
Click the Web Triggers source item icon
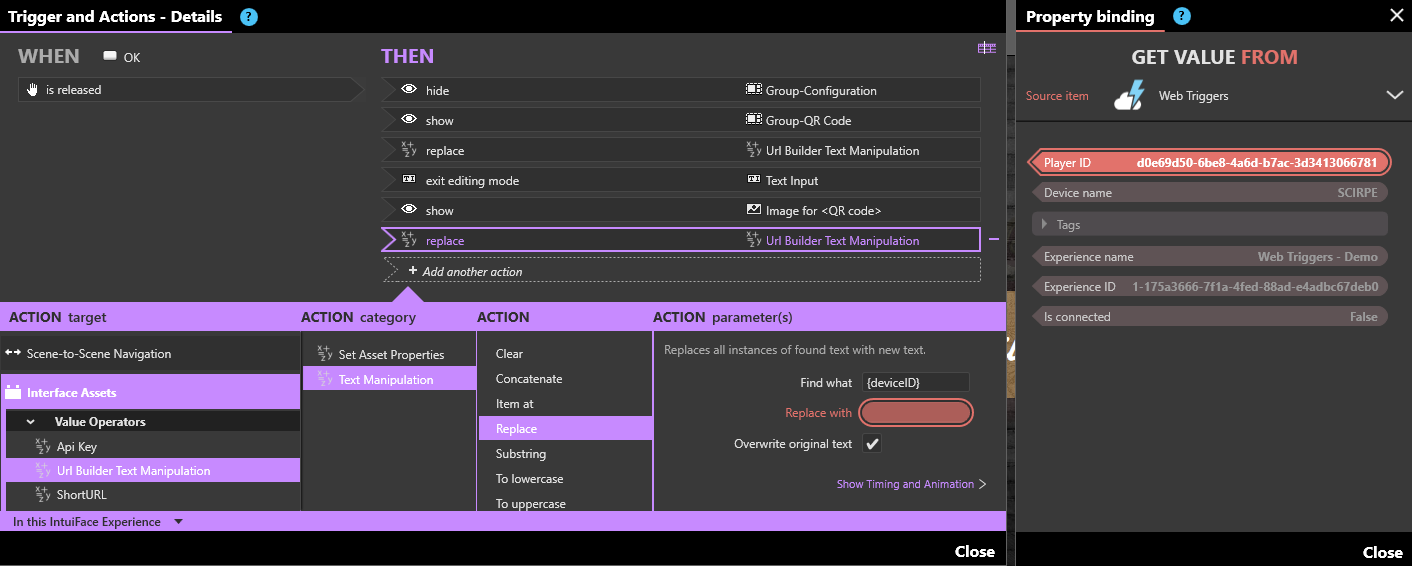[x=1129, y=96]
